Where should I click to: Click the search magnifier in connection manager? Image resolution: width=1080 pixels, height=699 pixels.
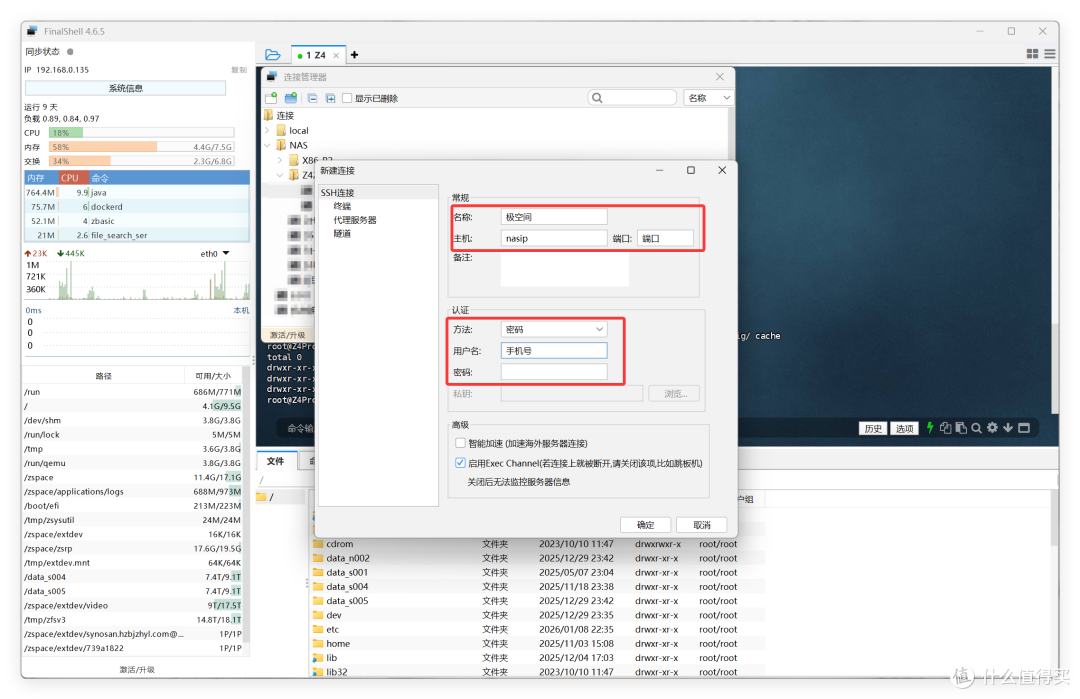[597, 98]
